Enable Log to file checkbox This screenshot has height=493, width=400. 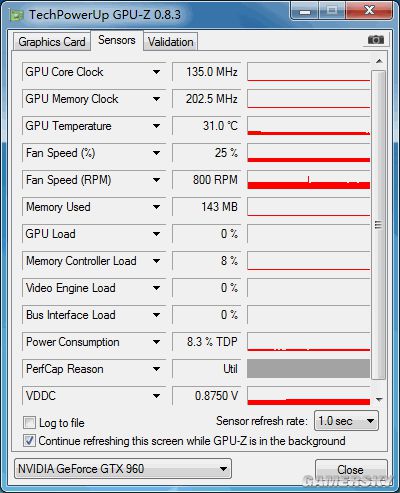29,423
